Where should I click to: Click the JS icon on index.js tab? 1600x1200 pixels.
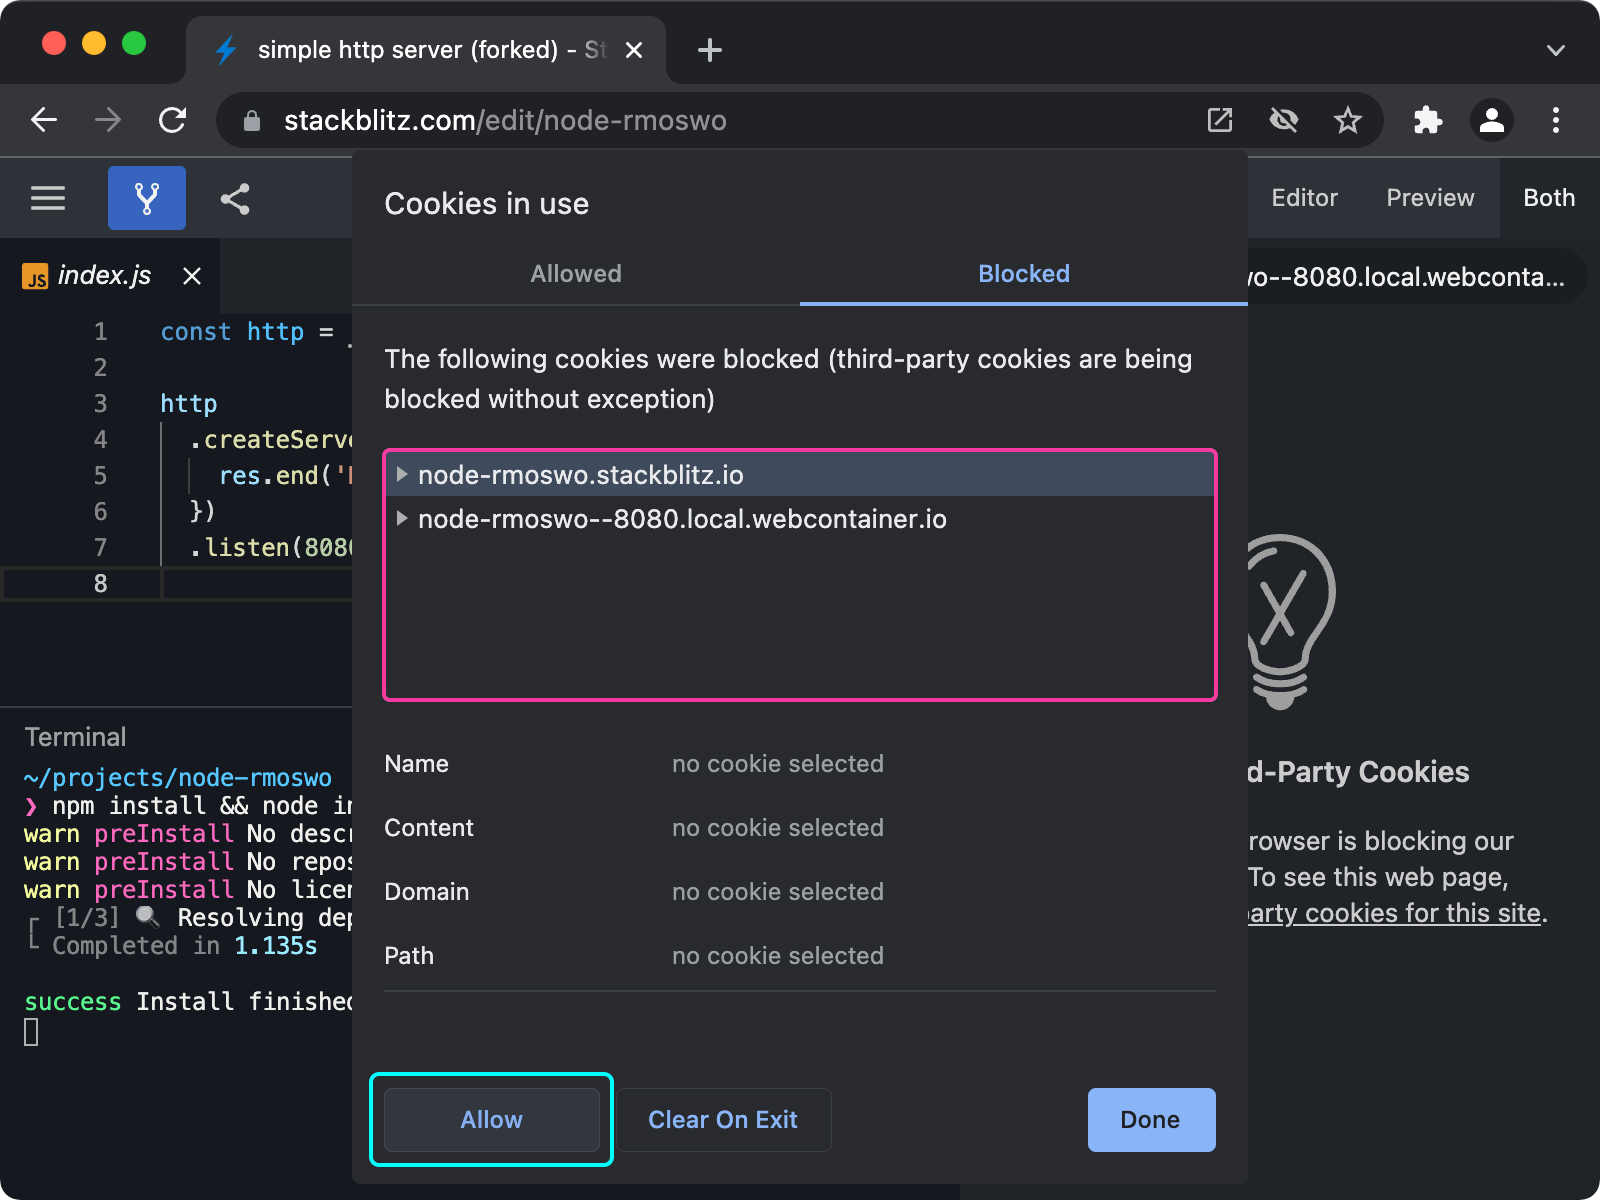pos(36,276)
